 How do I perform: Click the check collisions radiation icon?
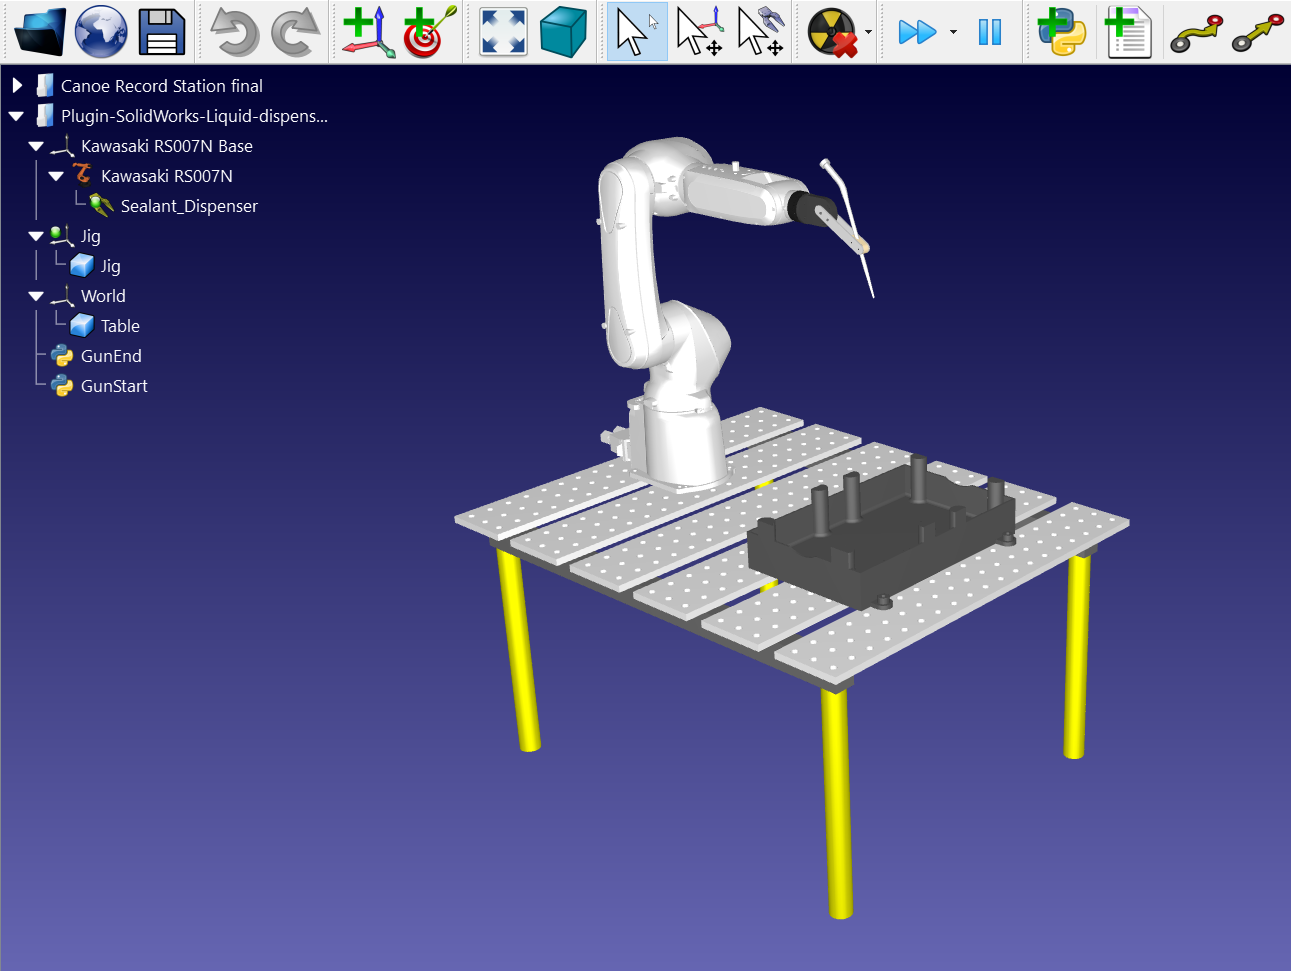pyautogui.click(x=832, y=32)
